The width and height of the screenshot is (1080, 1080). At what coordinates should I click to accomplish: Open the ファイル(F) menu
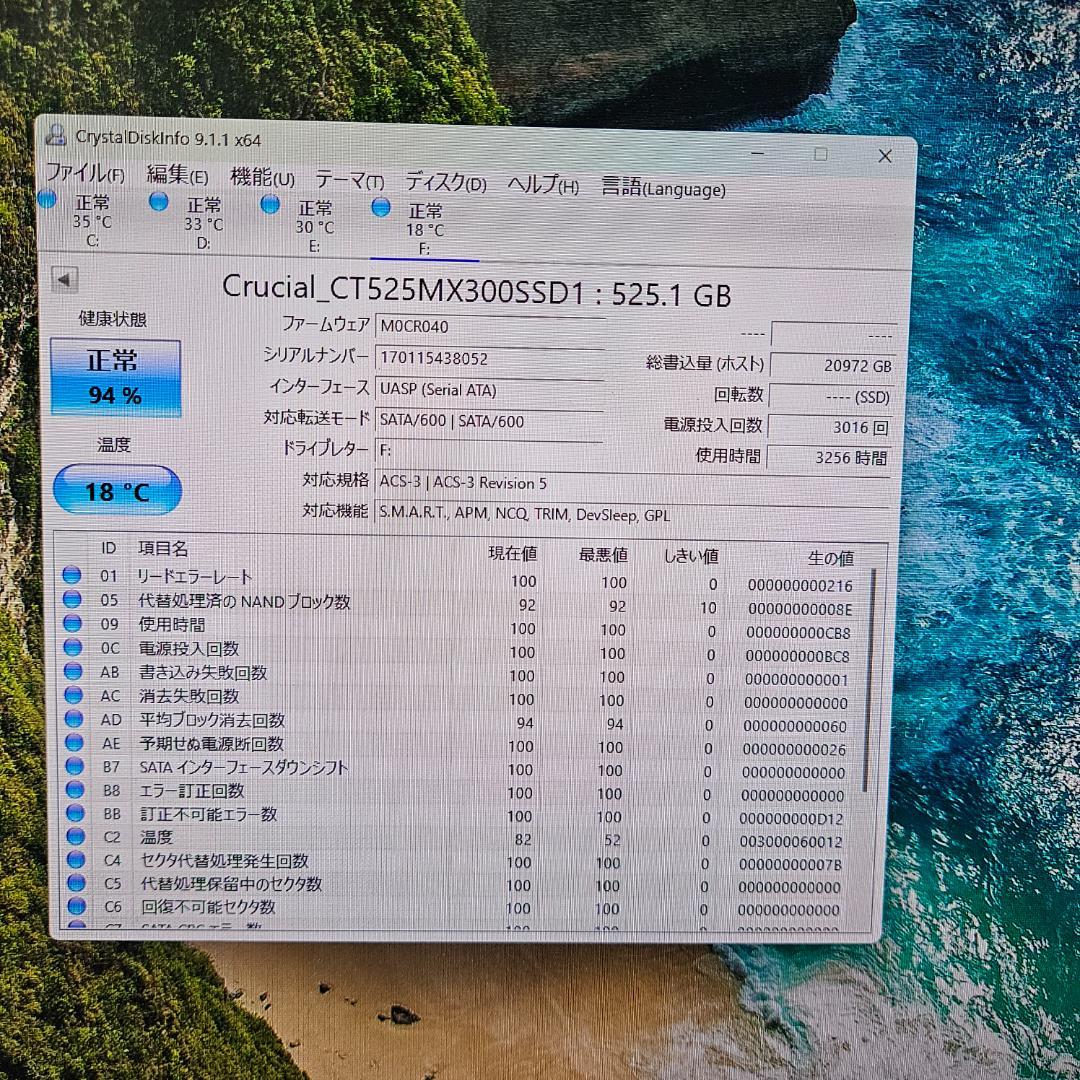[x=85, y=173]
